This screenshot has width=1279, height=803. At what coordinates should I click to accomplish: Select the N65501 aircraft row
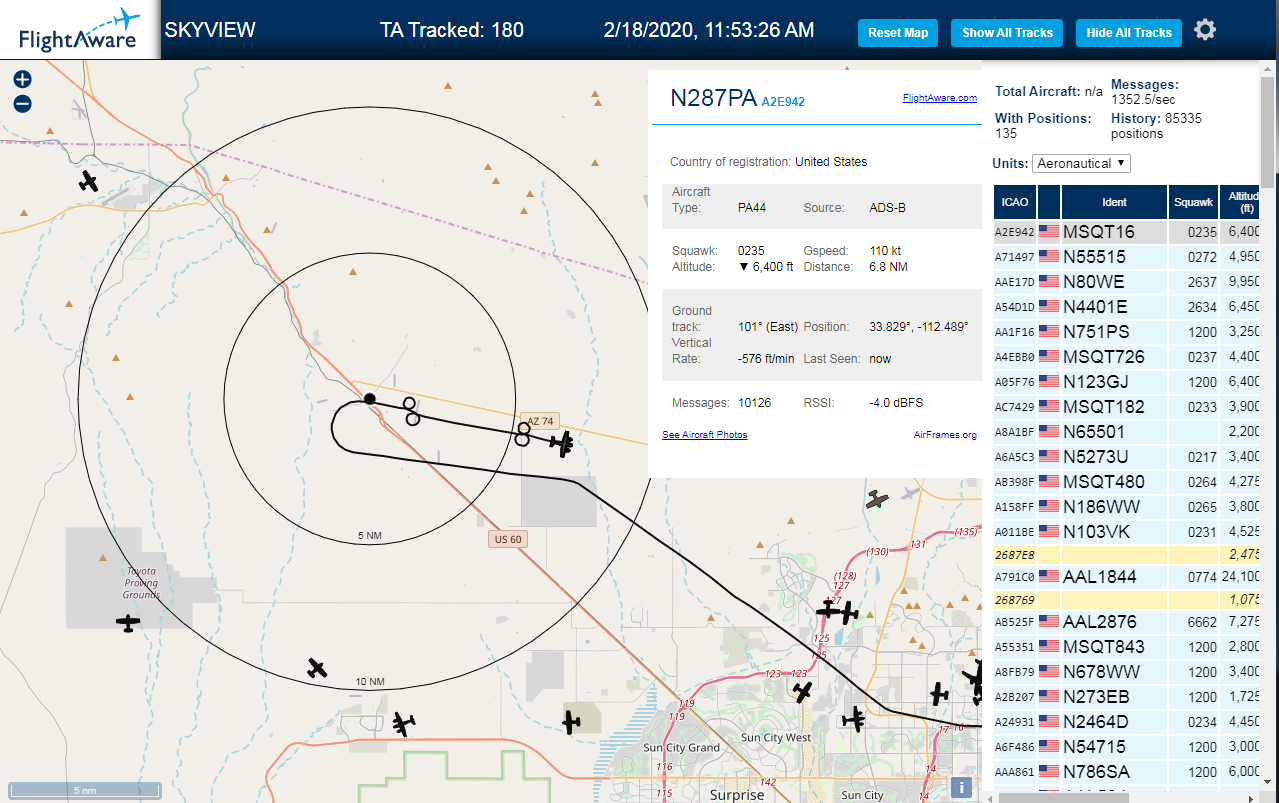(x=1127, y=432)
